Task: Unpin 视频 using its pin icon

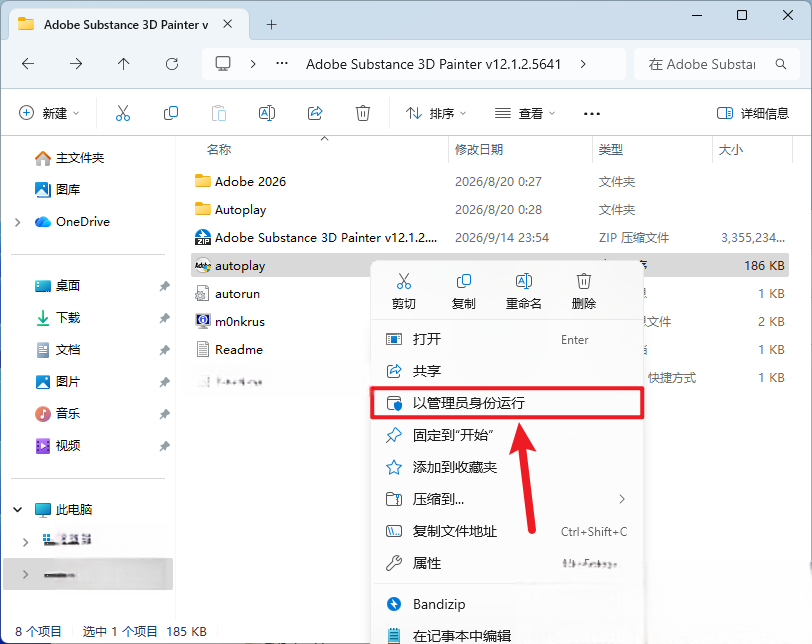Action: (x=164, y=446)
